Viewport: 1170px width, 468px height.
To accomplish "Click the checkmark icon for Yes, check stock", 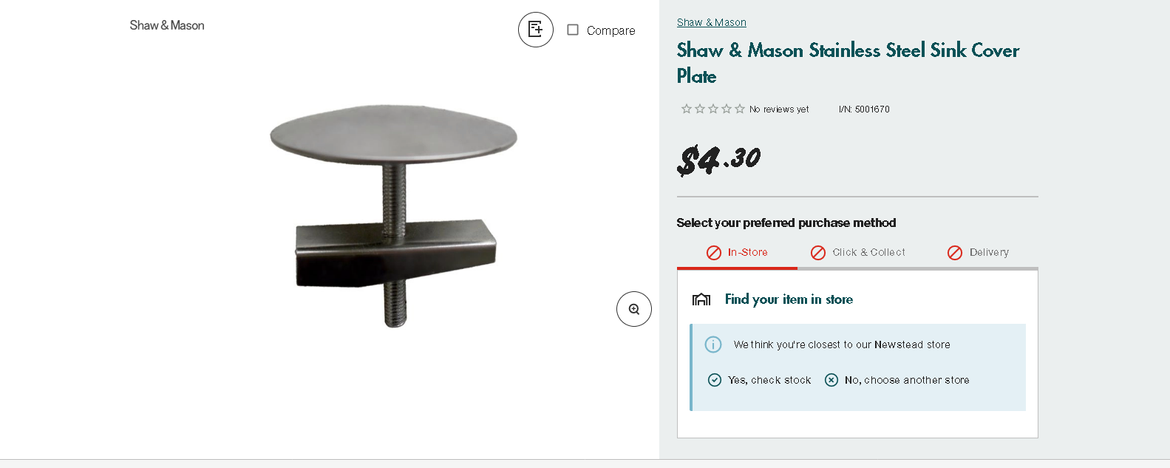I will pyautogui.click(x=715, y=380).
